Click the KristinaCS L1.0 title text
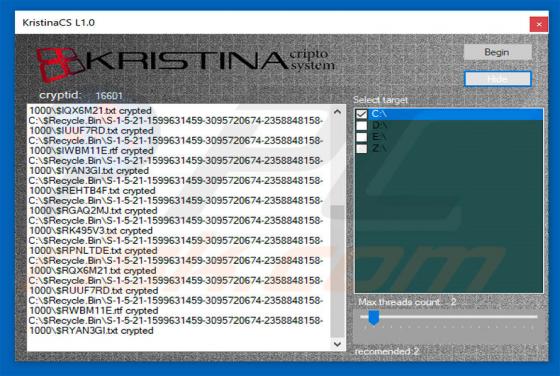The image size is (560, 376). point(59,22)
